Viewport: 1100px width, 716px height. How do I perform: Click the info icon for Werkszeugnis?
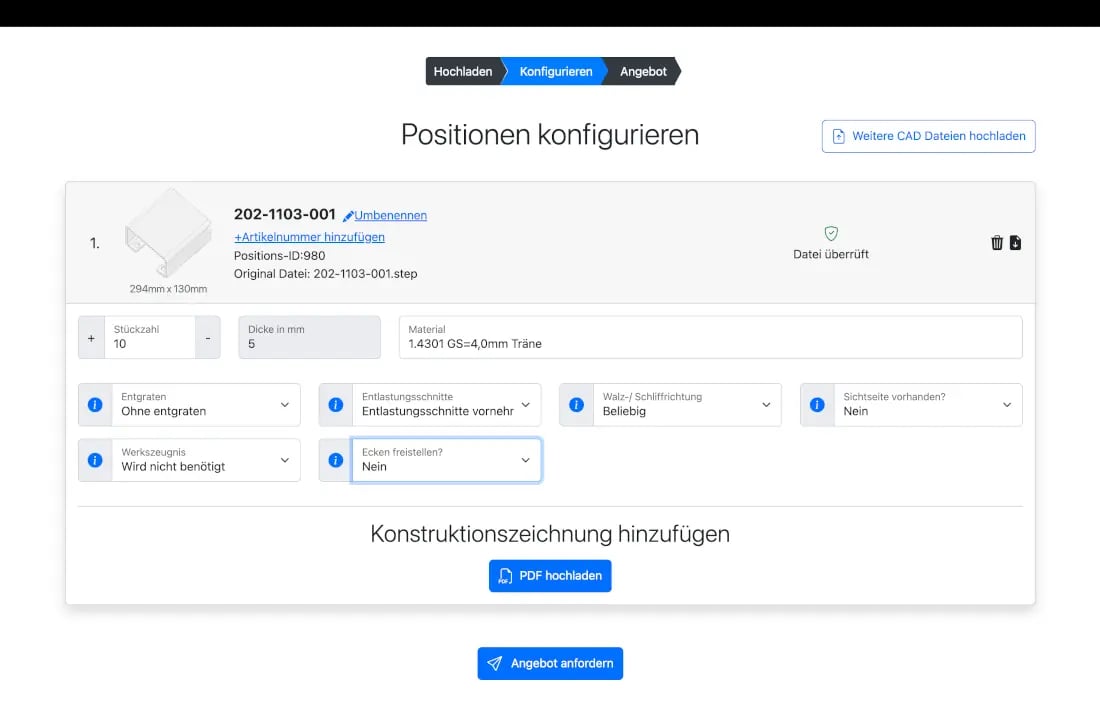94,460
